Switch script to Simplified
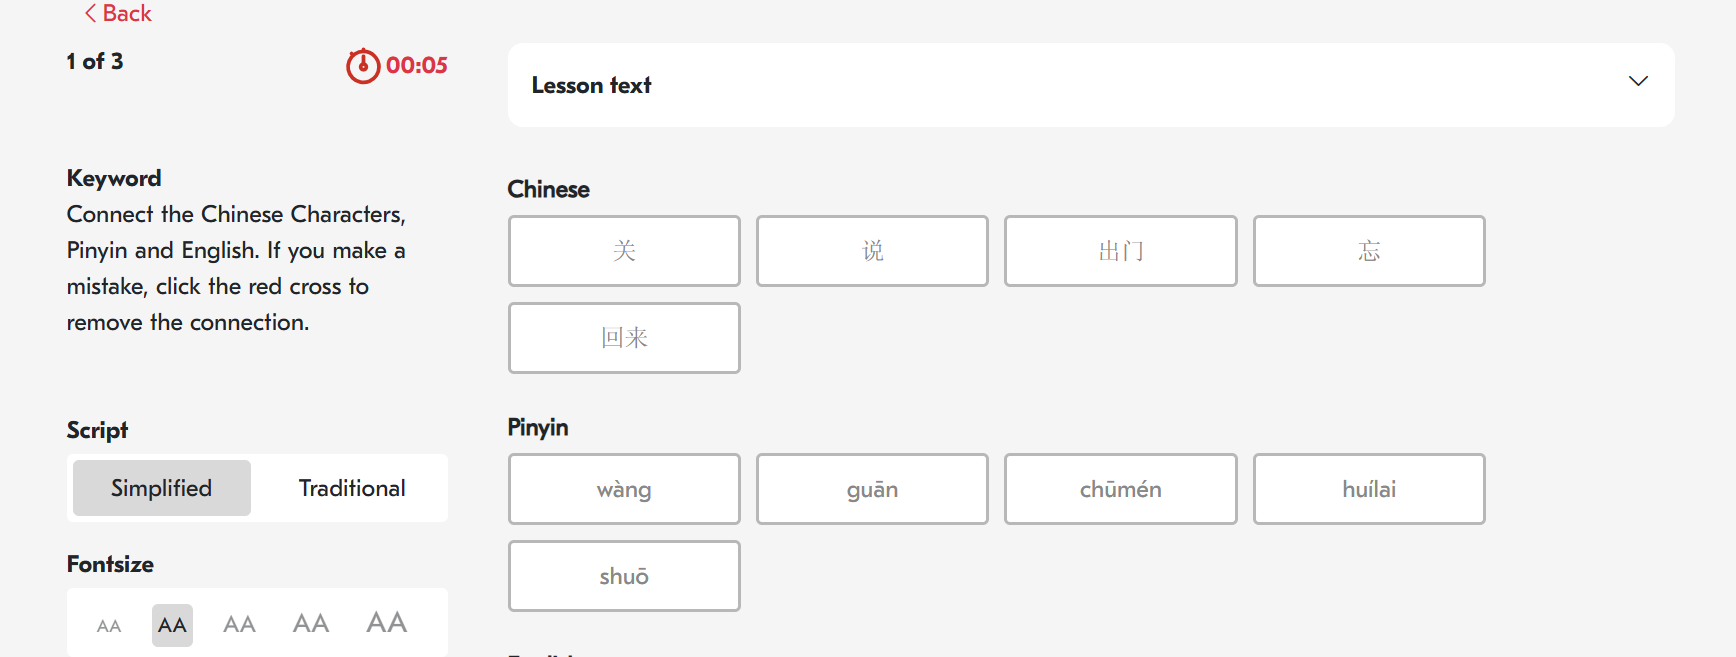The image size is (1736, 657). click(x=162, y=488)
